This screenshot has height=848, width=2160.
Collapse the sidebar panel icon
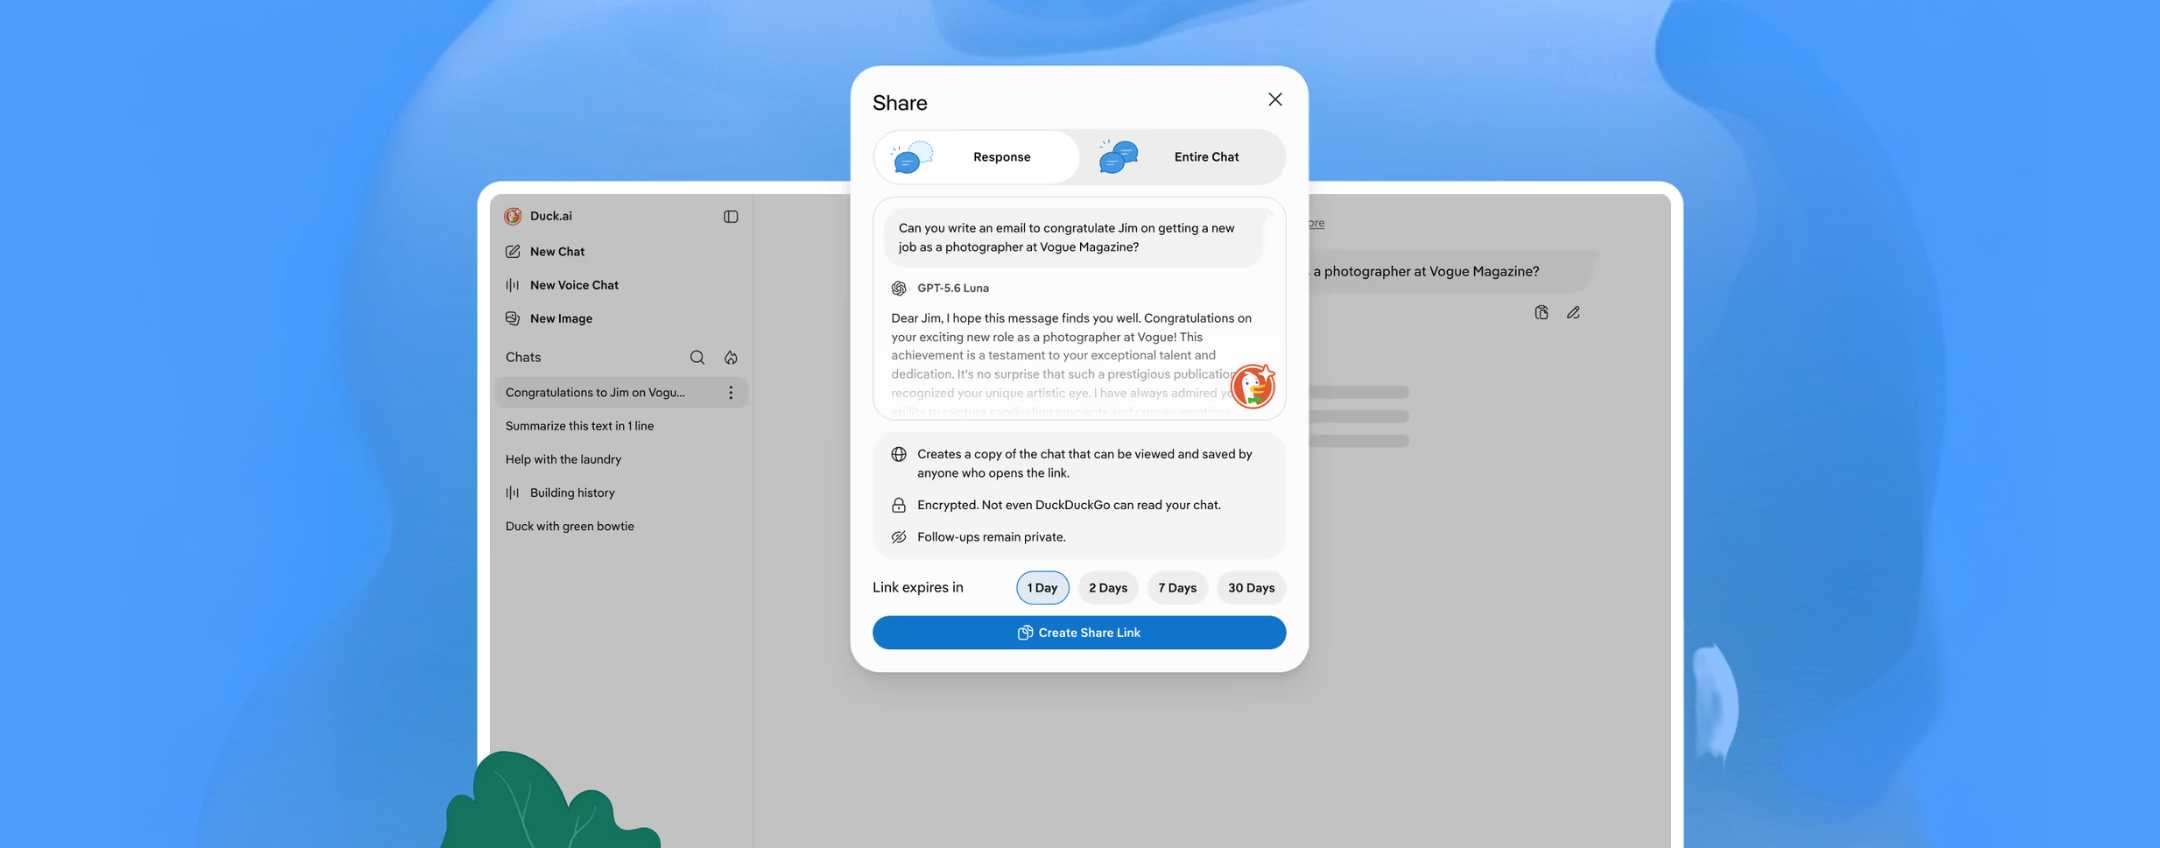coord(731,217)
